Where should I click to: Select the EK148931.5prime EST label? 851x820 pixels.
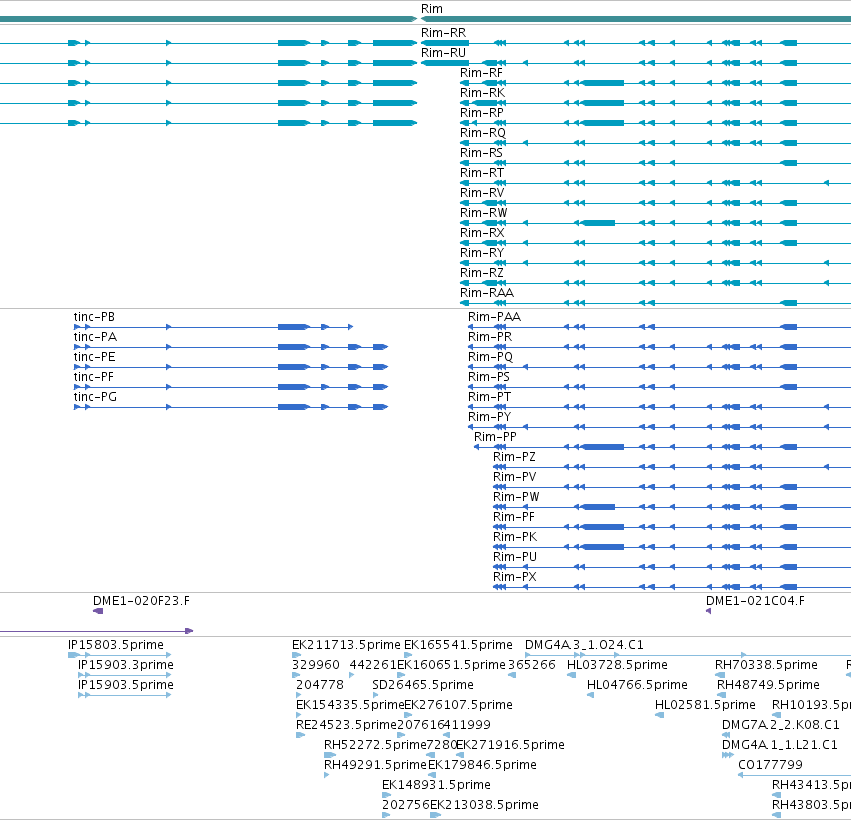(436, 785)
